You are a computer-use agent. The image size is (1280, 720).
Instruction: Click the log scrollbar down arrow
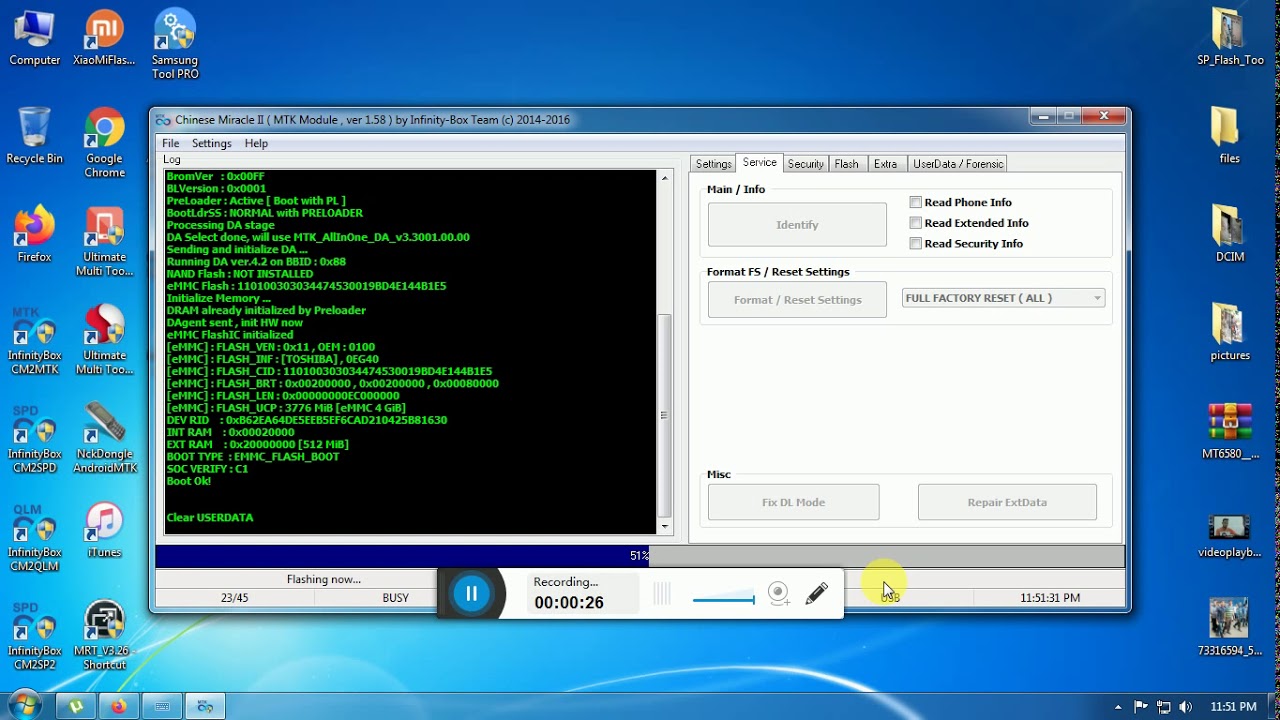(664, 527)
